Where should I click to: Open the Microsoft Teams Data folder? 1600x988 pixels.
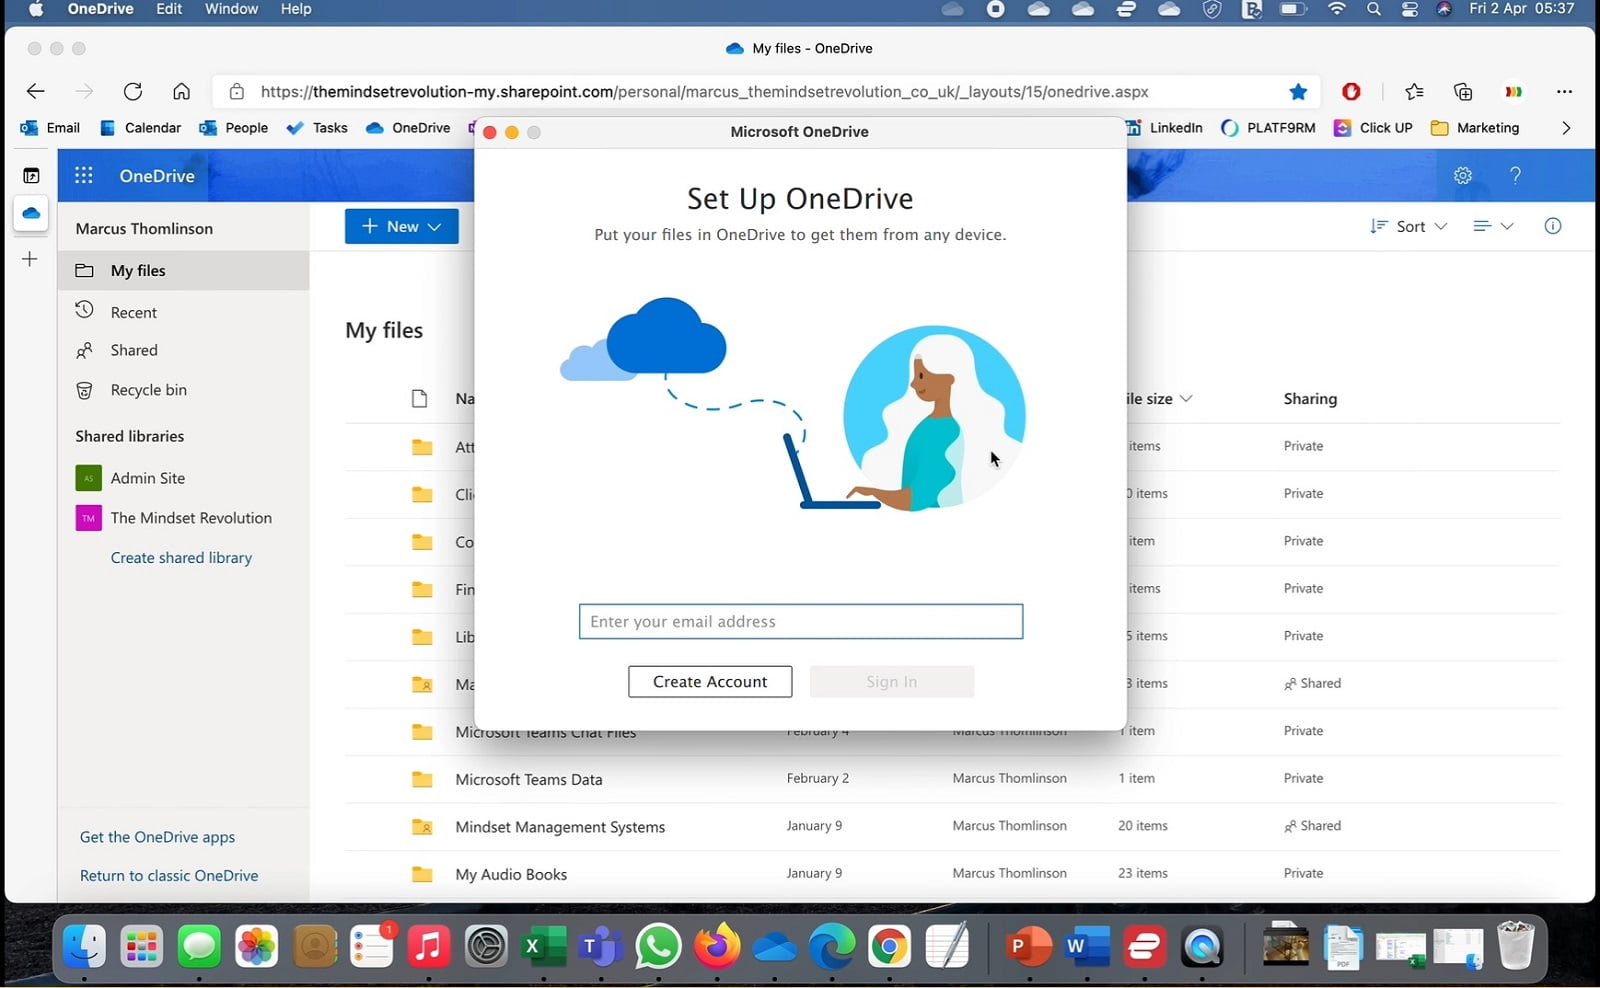tap(528, 779)
